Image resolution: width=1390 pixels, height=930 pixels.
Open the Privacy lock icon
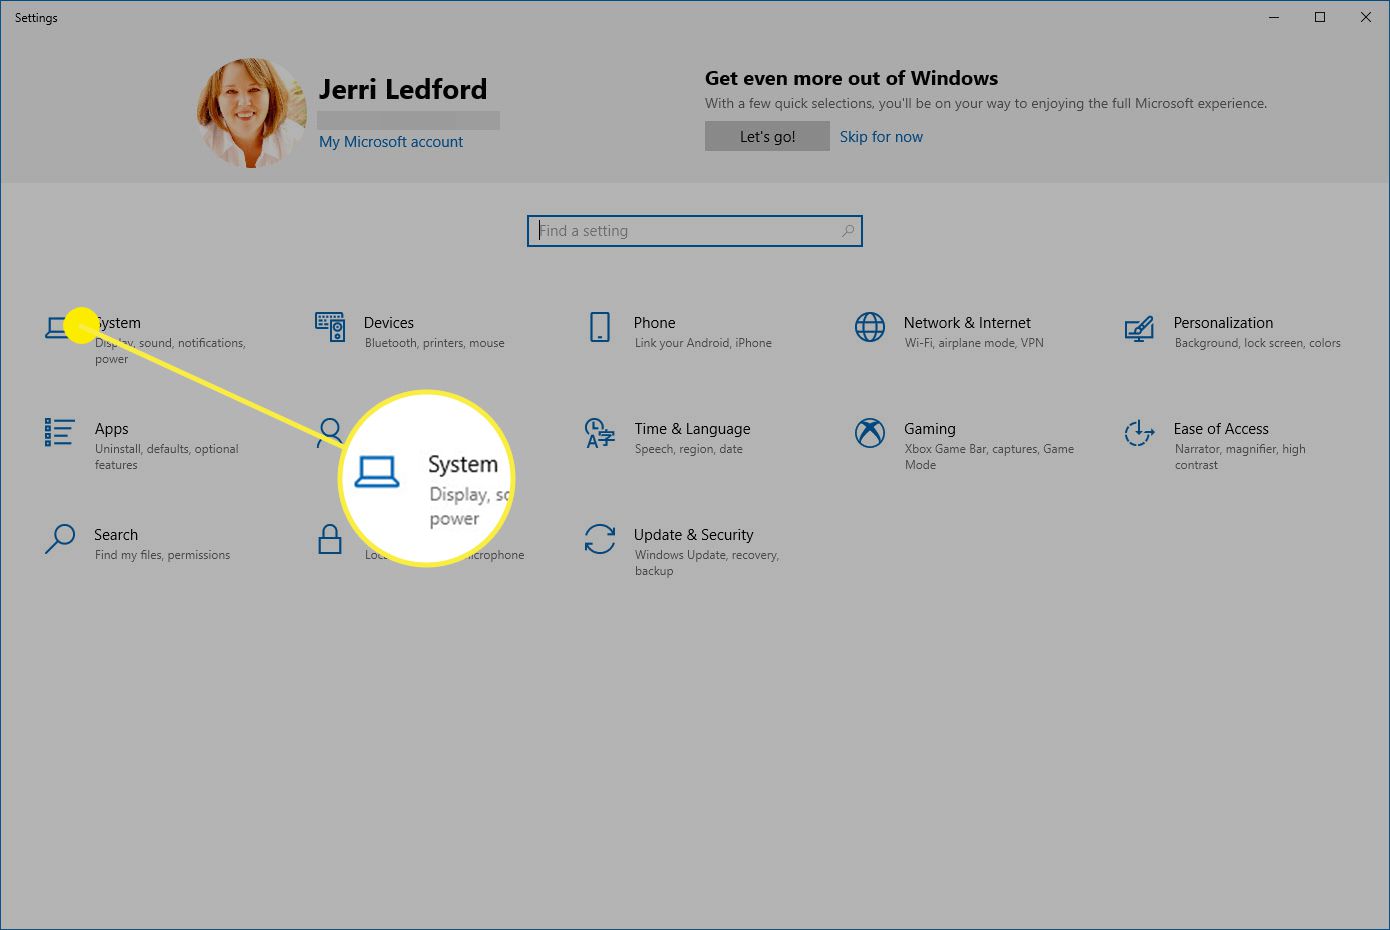[x=330, y=539]
